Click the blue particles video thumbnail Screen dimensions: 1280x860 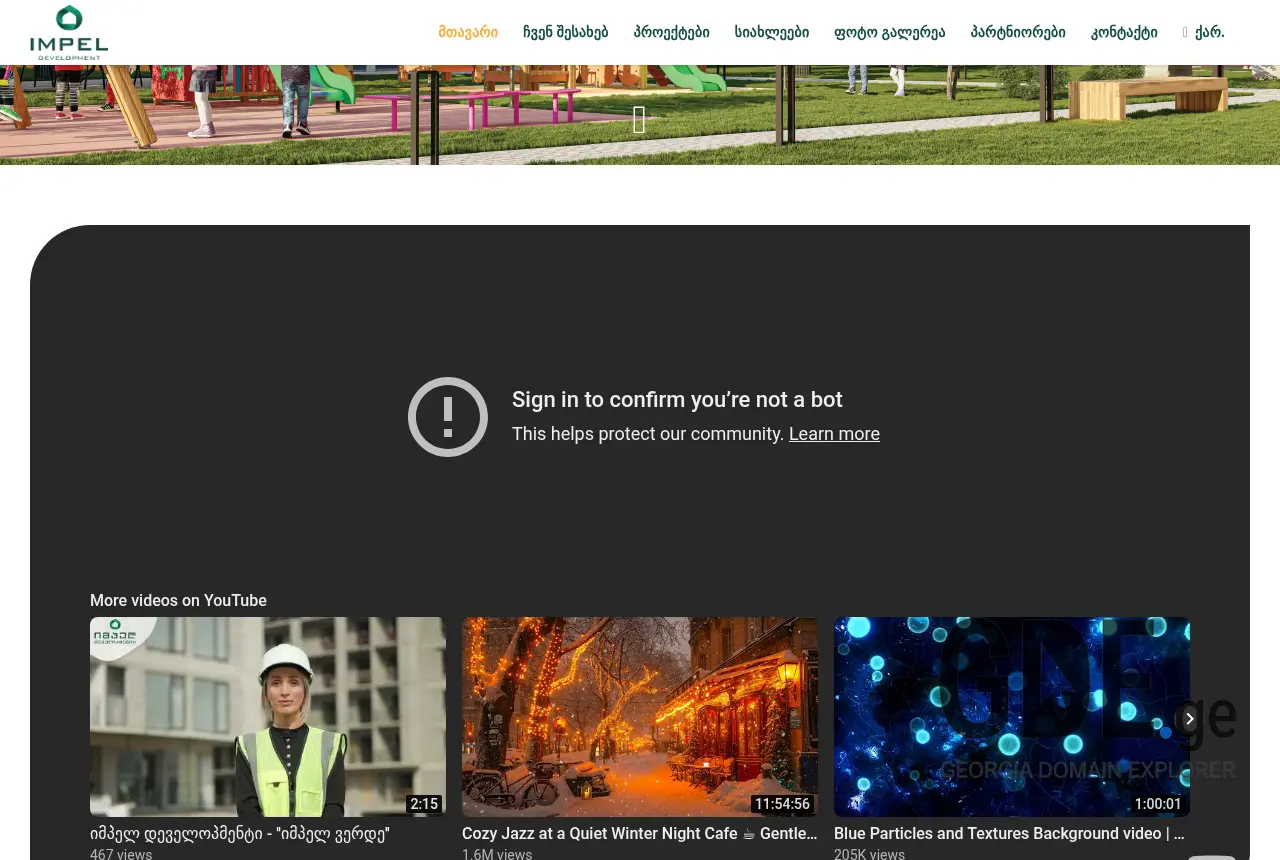tap(1012, 717)
